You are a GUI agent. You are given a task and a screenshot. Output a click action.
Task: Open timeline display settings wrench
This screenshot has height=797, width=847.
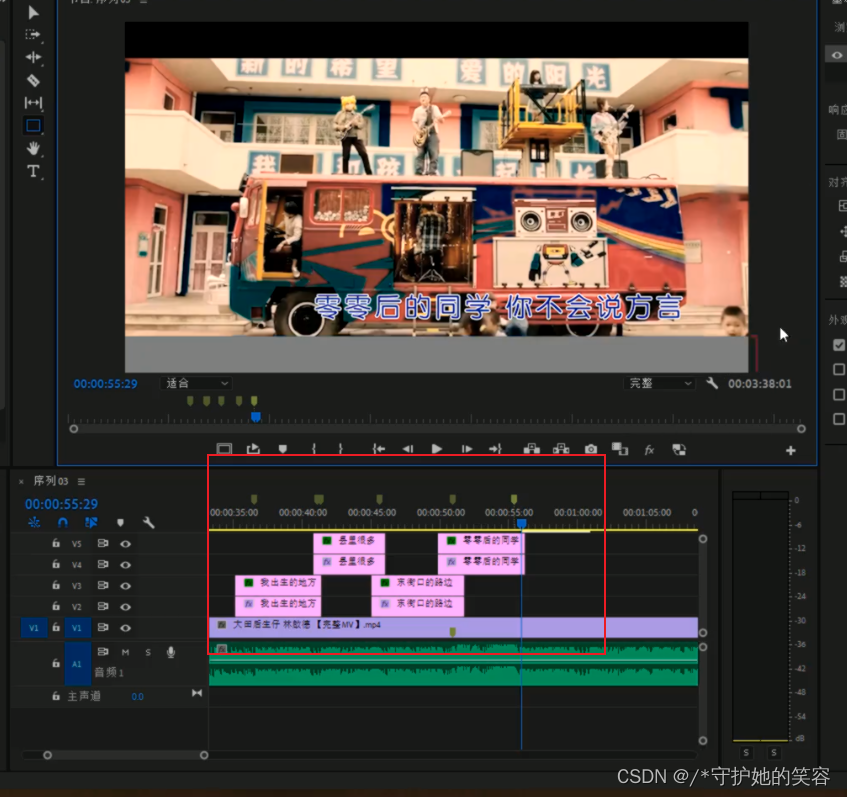(149, 523)
